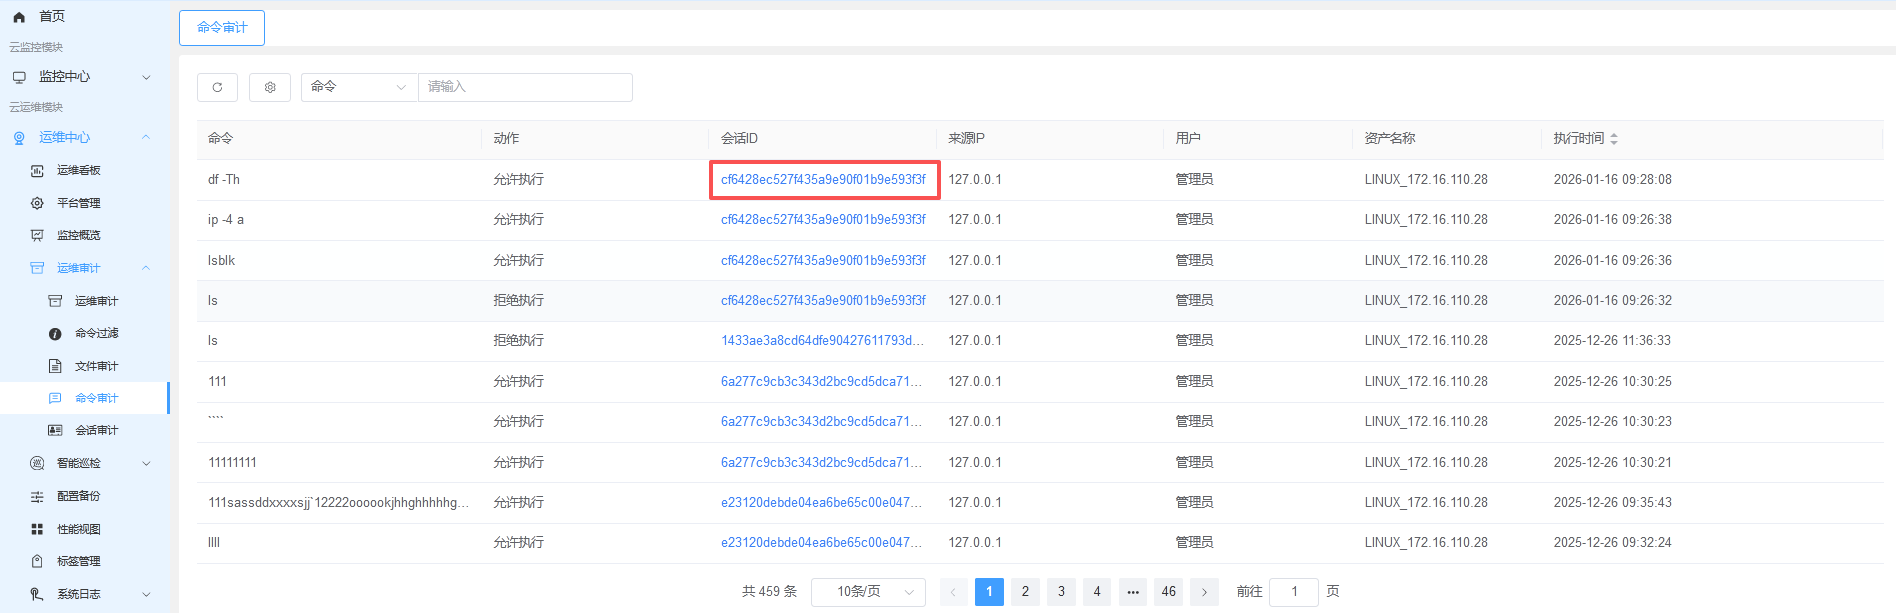Click current page 1 button
This screenshot has width=1896, height=613.
[989, 592]
